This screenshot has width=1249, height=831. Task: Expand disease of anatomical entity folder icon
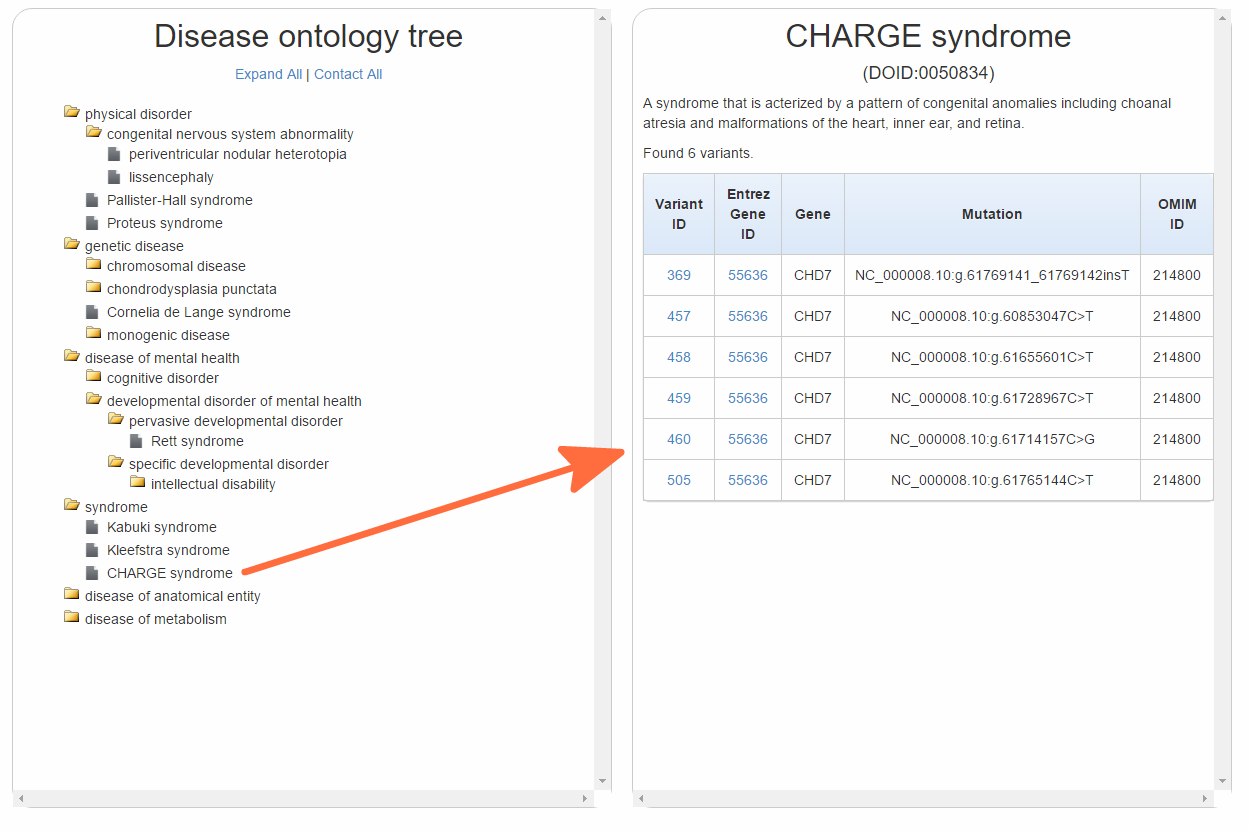coord(71,594)
